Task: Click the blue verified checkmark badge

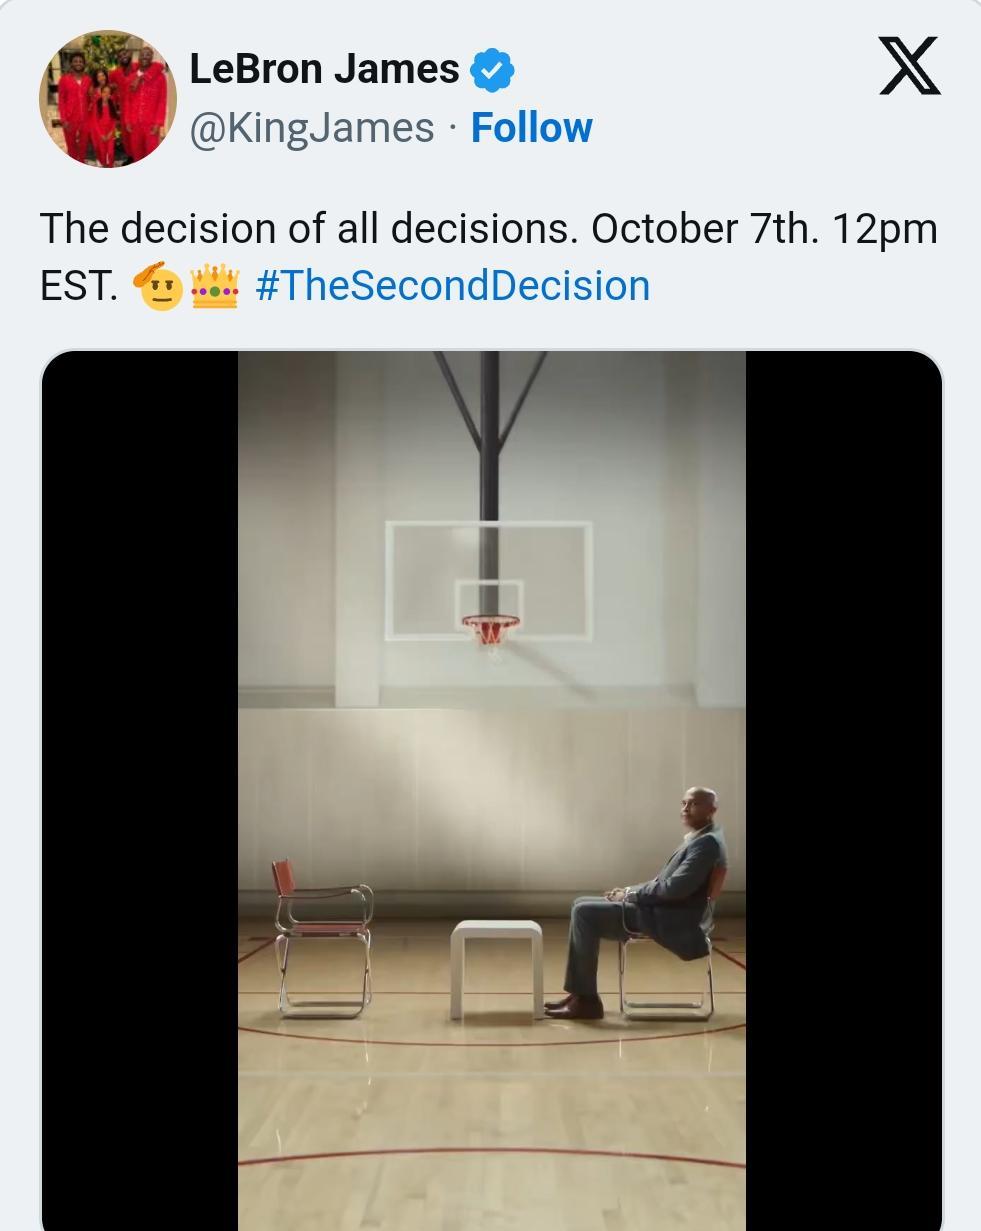Action: point(492,70)
